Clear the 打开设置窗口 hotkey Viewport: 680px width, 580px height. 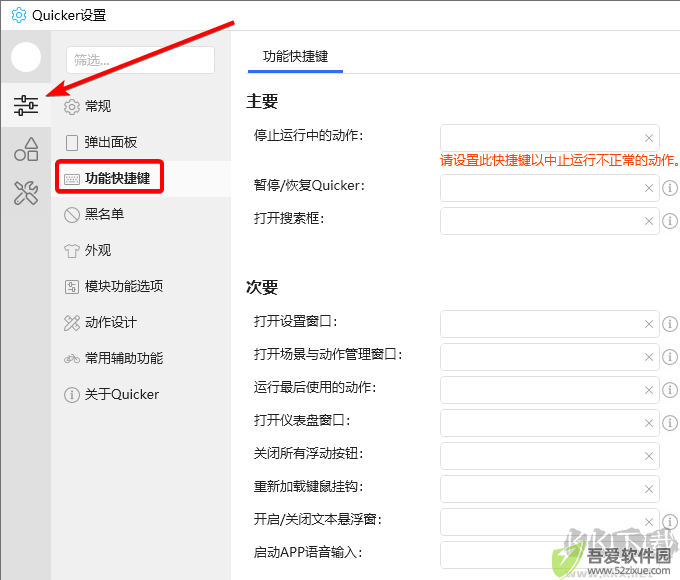click(649, 324)
